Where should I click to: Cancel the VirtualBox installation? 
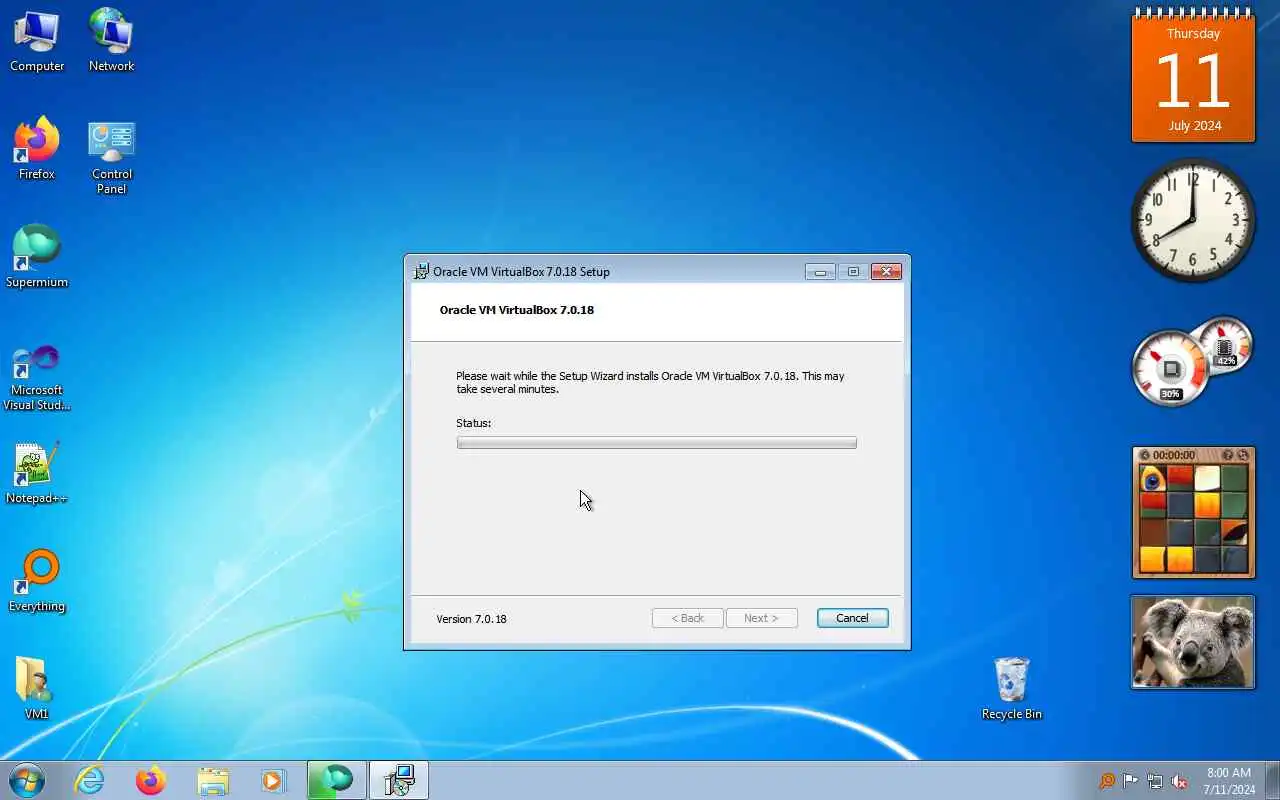(852, 618)
